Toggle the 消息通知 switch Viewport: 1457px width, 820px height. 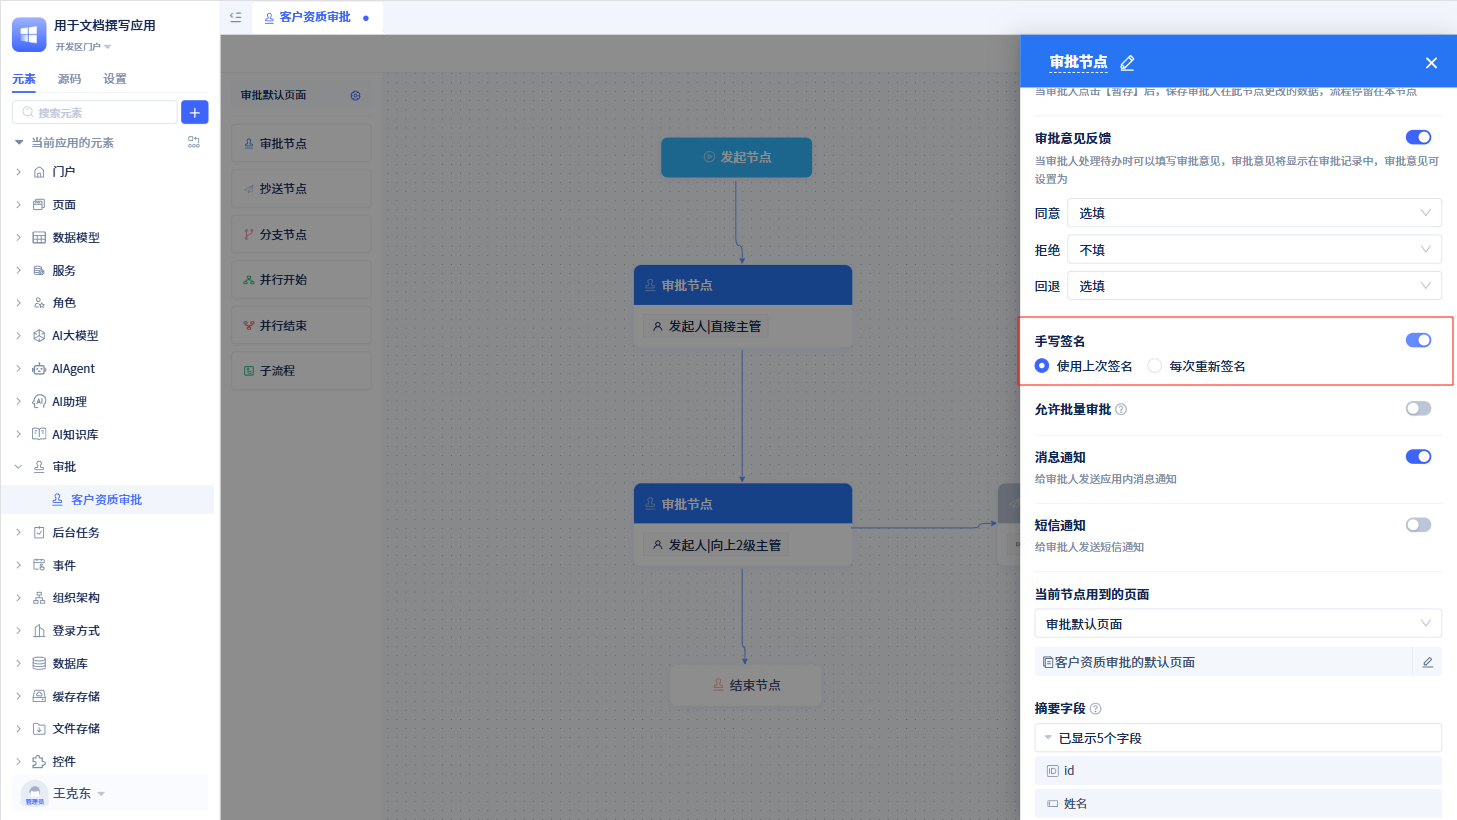click(1418, 457)
